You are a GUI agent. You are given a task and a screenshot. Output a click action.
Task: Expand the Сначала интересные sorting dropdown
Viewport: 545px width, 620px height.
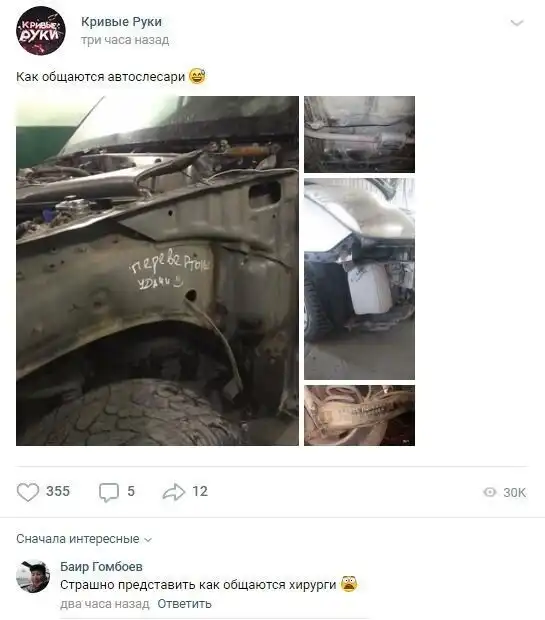tap(84, 539)
